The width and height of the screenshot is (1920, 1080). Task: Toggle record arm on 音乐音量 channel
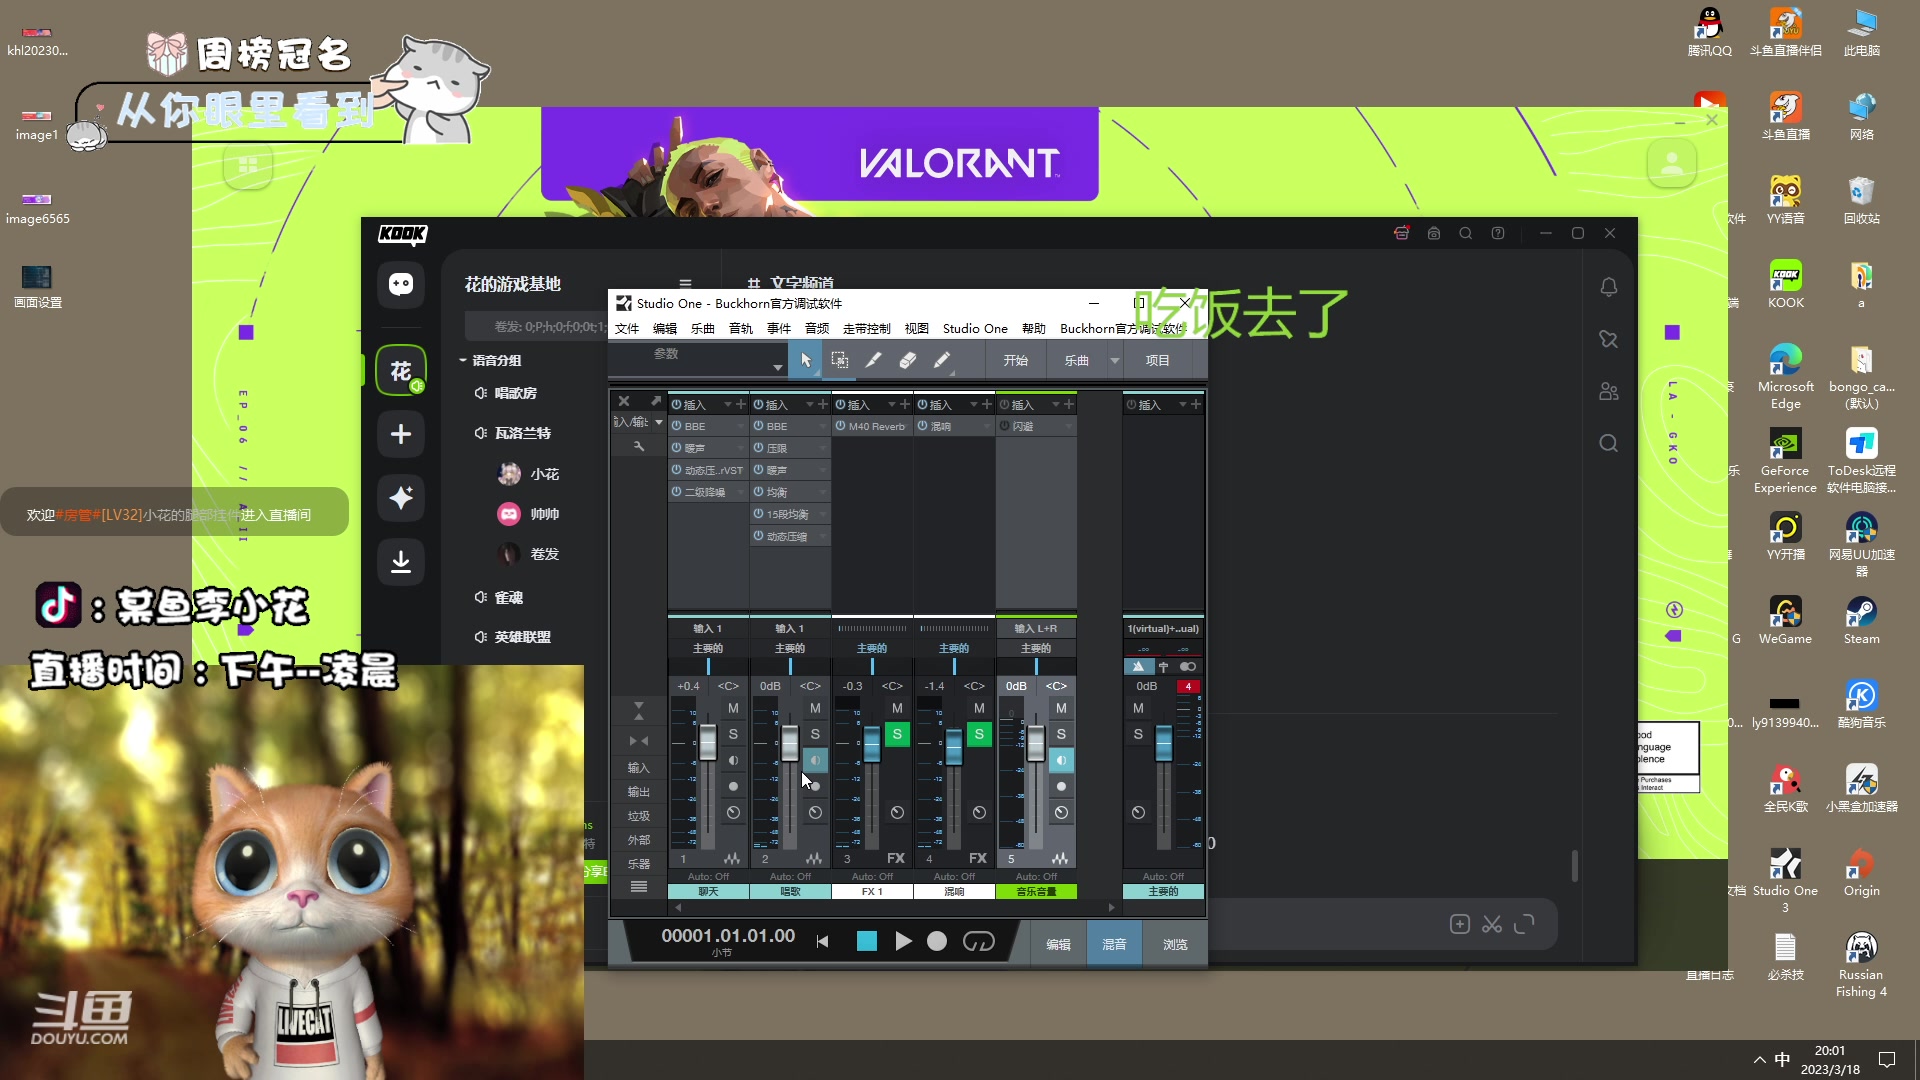click(x=1061, y=787)
